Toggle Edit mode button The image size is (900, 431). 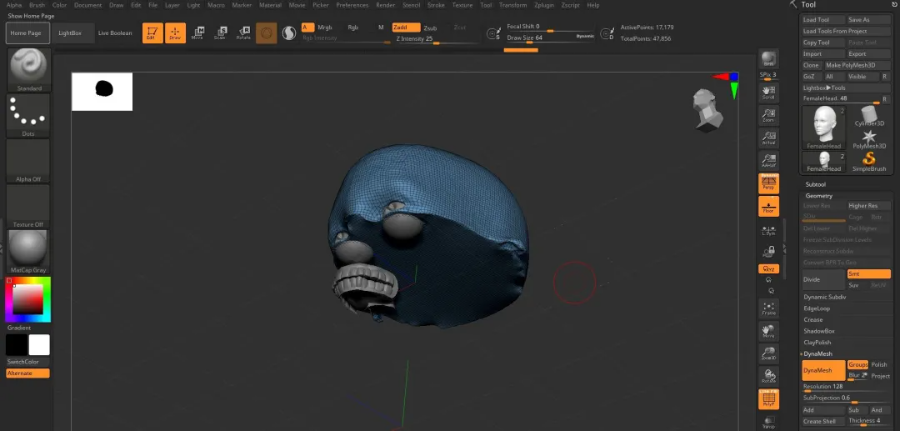point(153,33)
